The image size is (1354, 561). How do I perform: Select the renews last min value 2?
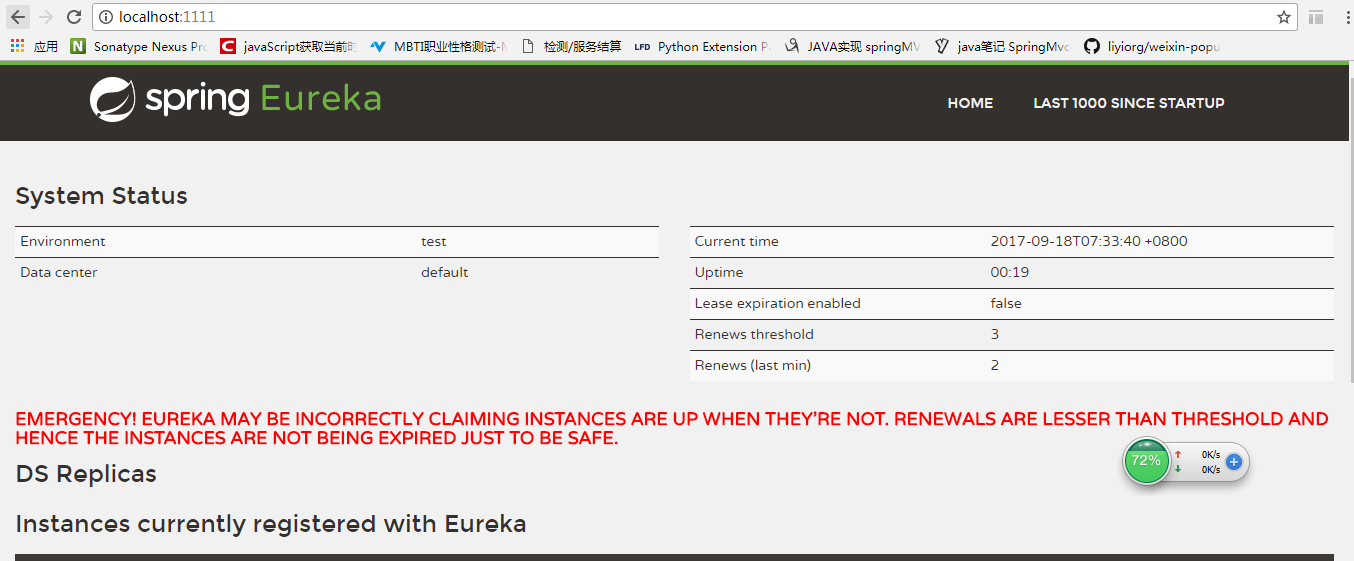tap(995, 366)
